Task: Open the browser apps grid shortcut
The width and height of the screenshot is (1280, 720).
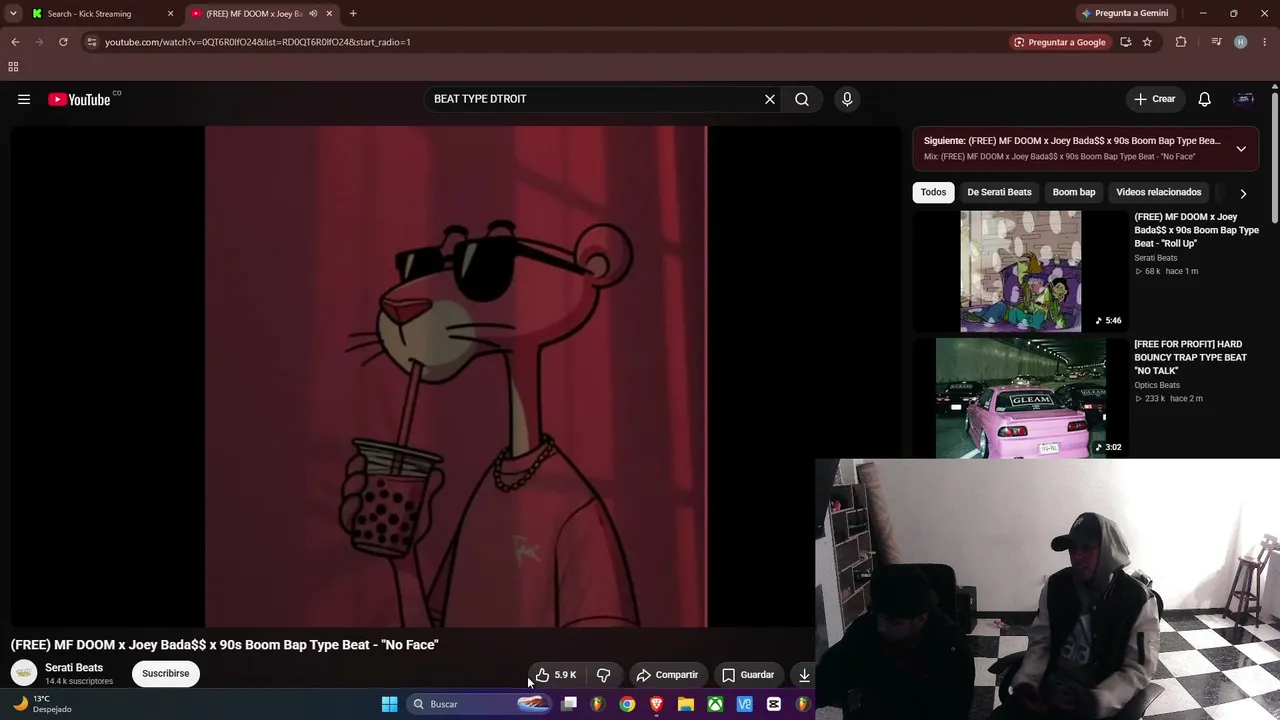Action: pos(13,67)
